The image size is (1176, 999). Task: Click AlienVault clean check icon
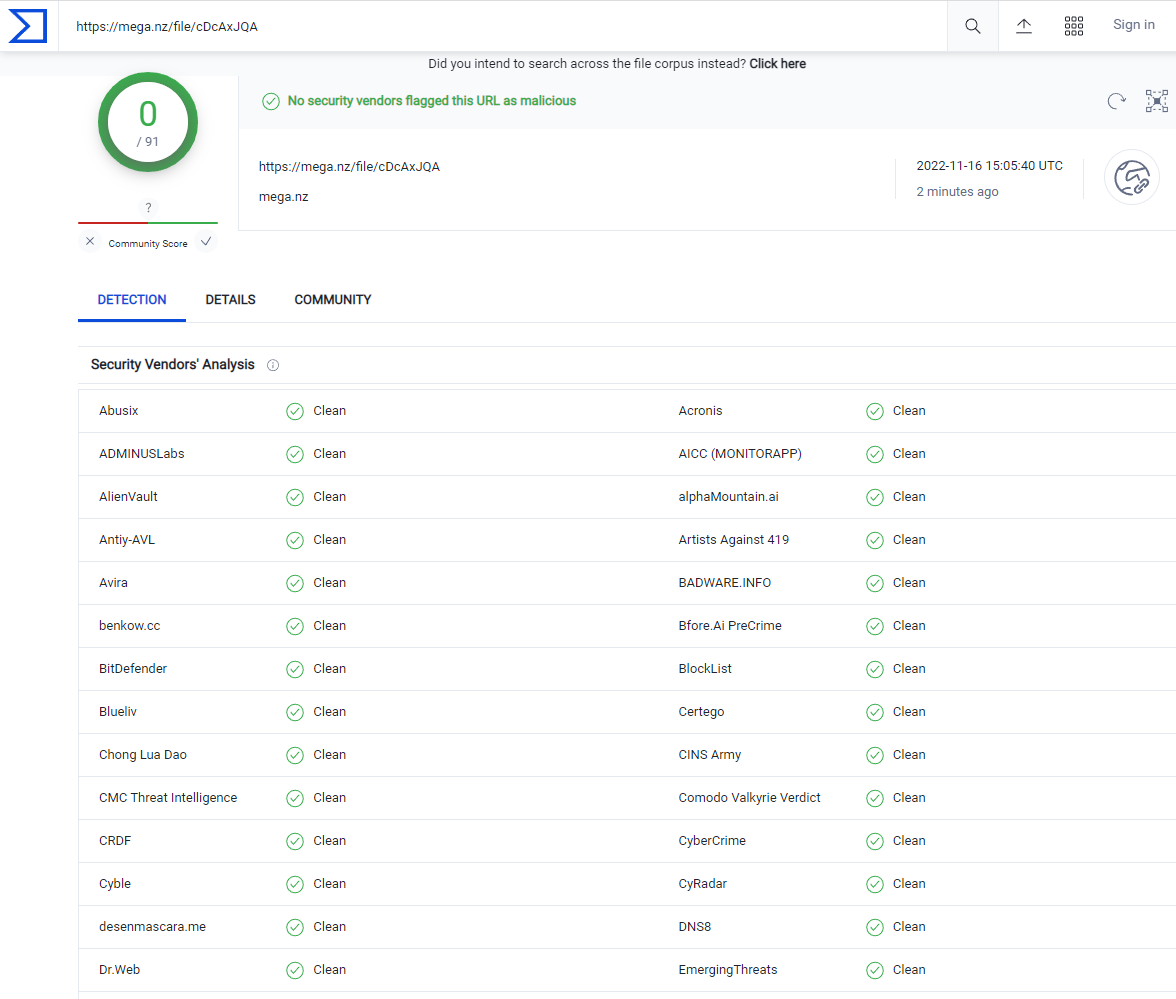coord(295,497)
